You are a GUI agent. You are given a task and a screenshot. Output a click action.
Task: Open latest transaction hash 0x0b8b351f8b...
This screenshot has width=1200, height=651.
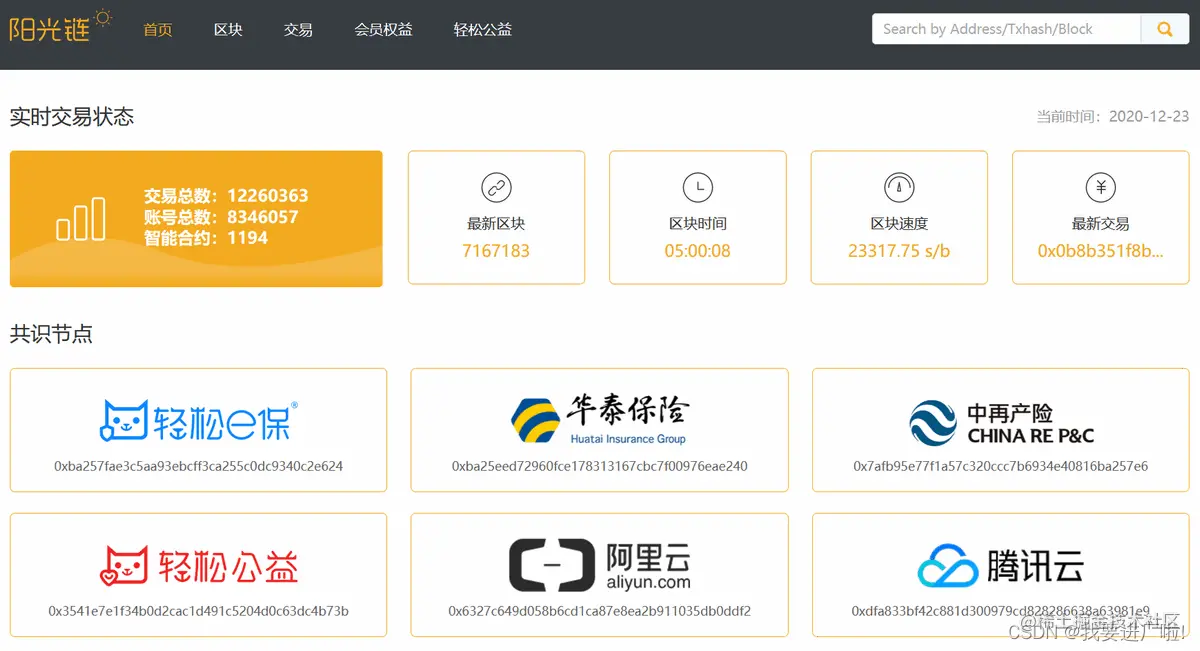coord(1101,251)
